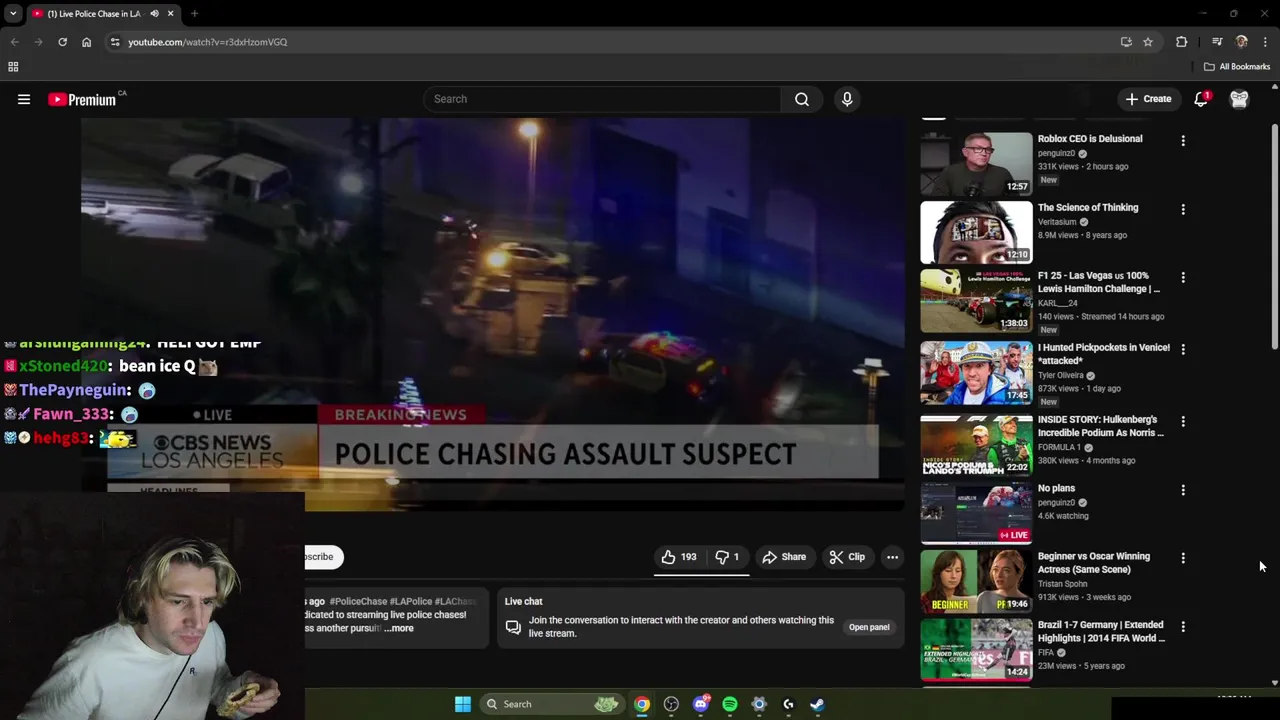This screenshot has height=720, width=1280.
Task: Open options for No plans live stream
Action: [1183, 491]
